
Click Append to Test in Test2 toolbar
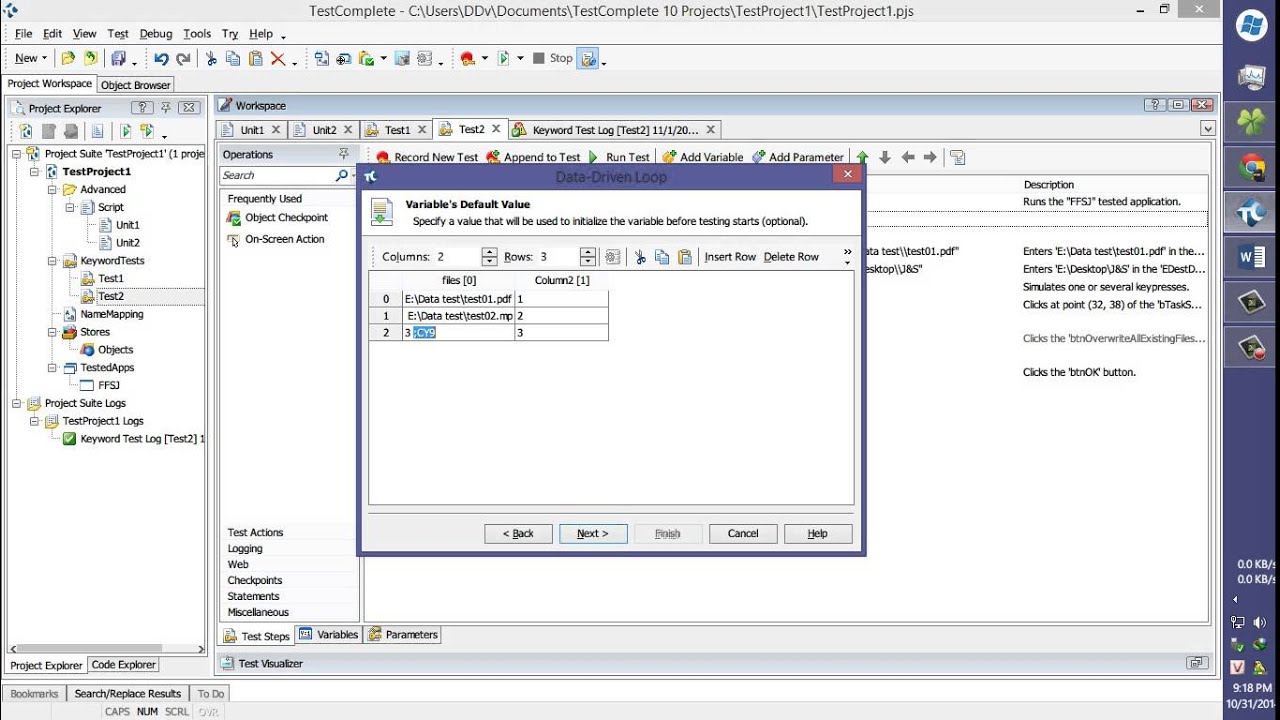(x=533, y=157)
